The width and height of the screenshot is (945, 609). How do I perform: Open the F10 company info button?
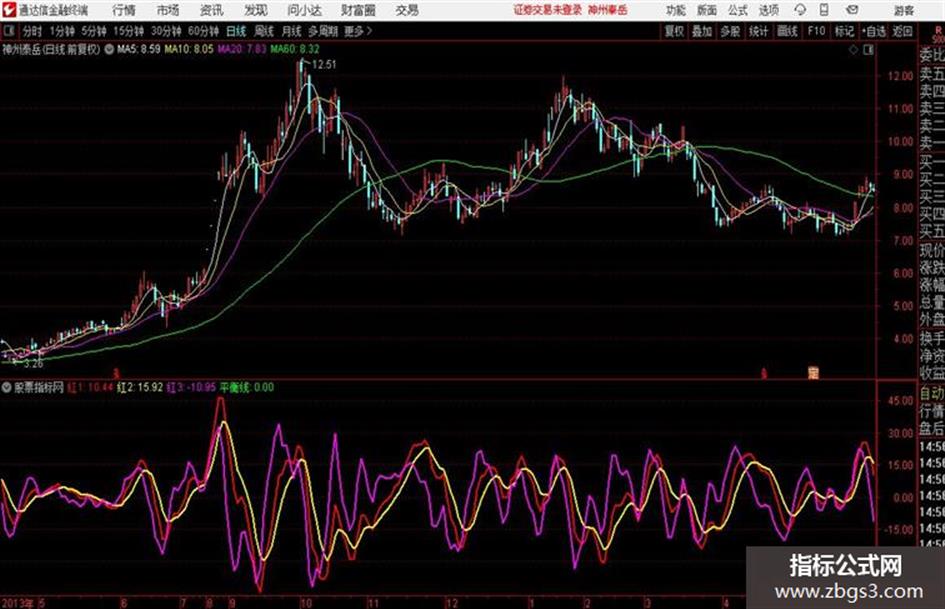click(x=816, y=31)
